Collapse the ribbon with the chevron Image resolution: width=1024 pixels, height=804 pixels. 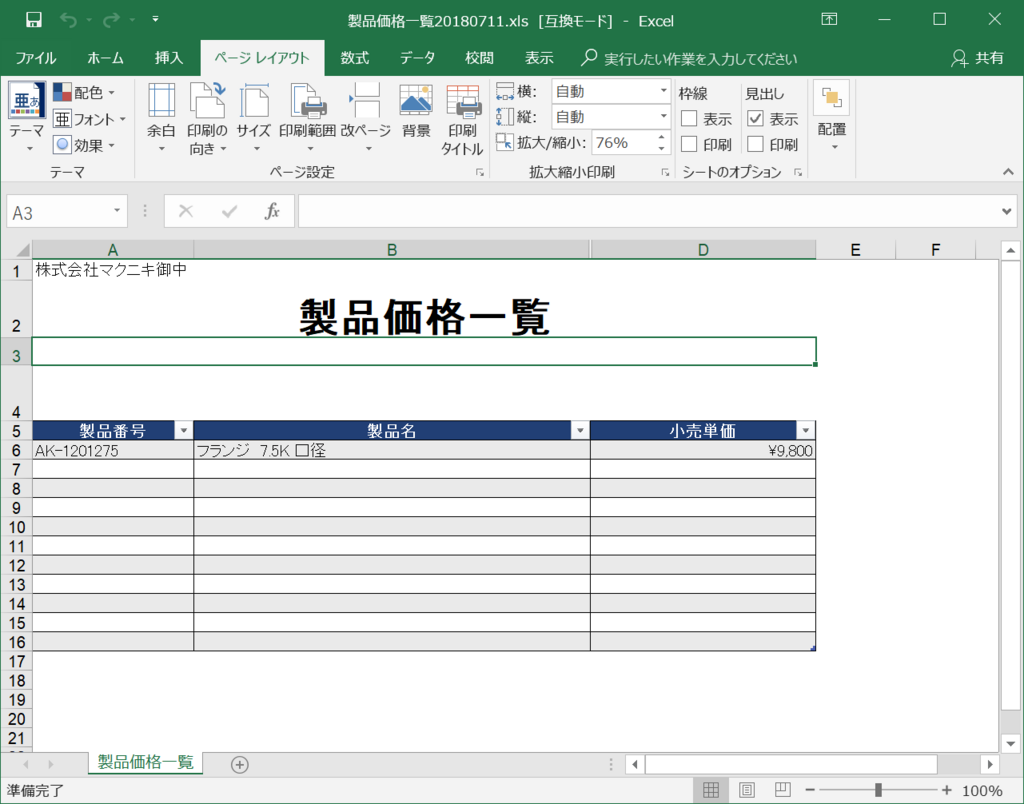[1008, 172]
